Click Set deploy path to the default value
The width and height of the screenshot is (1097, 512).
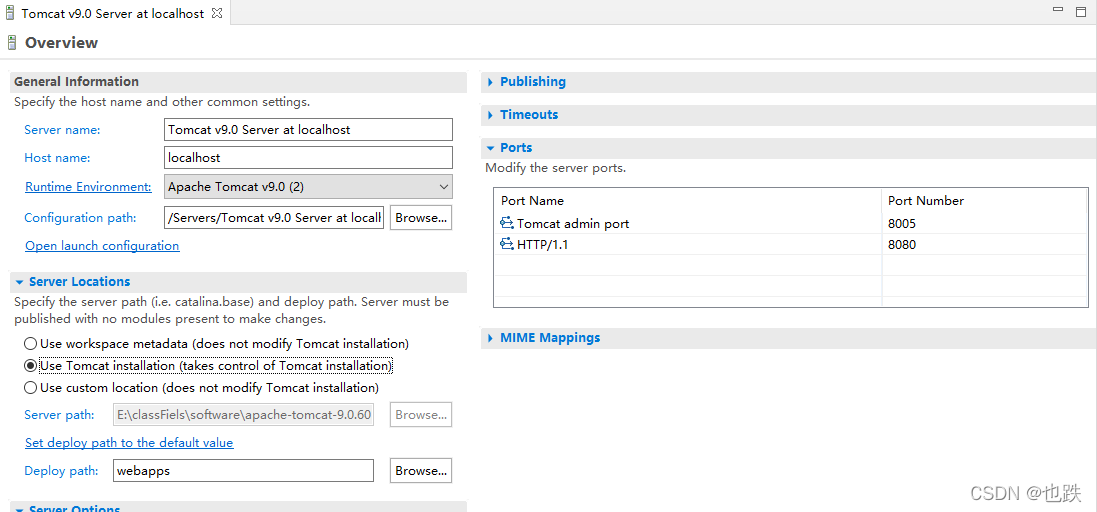(x=129, y=443)
